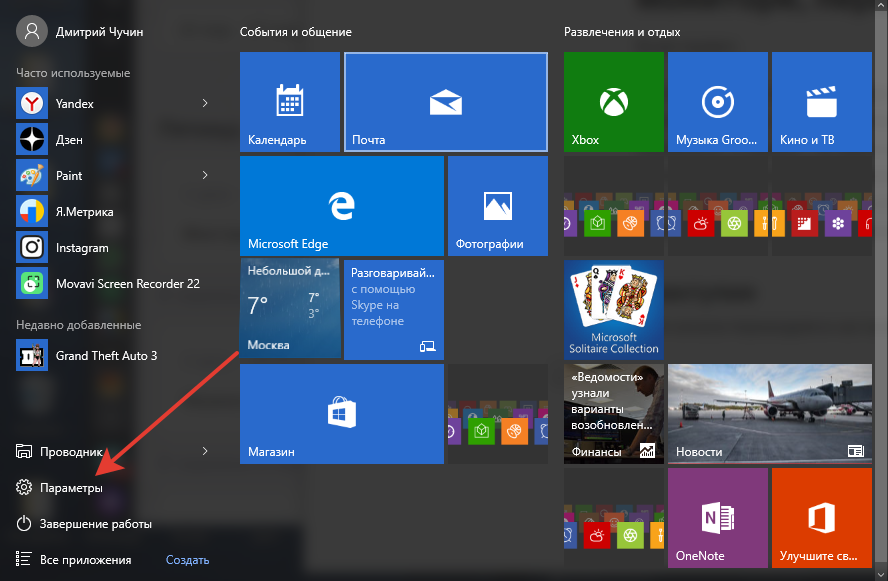Launch OneNote tile
Image resolution: width=888 pixels, height=581 pixels.
718,518
